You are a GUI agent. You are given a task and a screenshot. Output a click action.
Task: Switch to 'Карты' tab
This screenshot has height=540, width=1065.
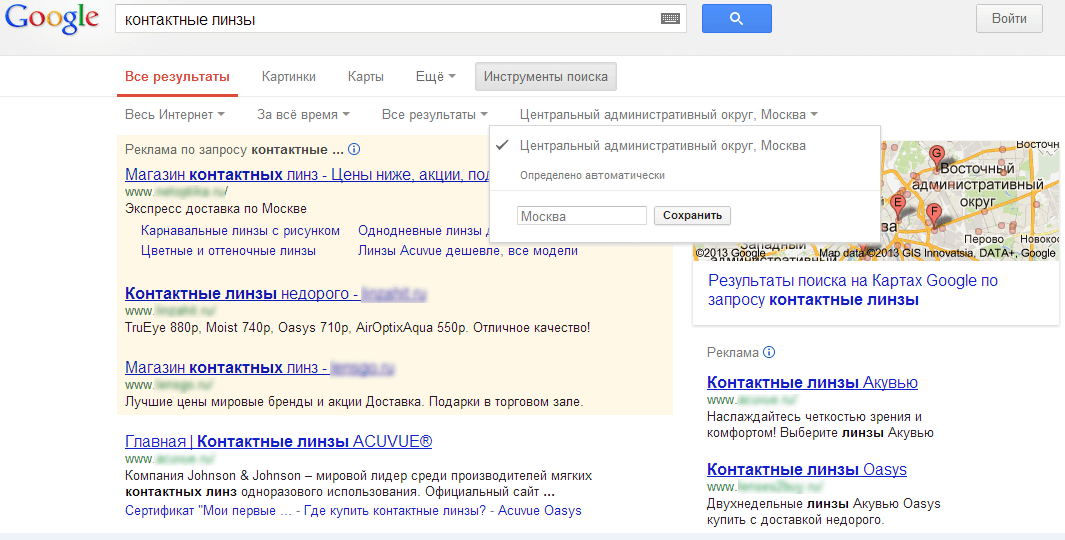point(365,77)
